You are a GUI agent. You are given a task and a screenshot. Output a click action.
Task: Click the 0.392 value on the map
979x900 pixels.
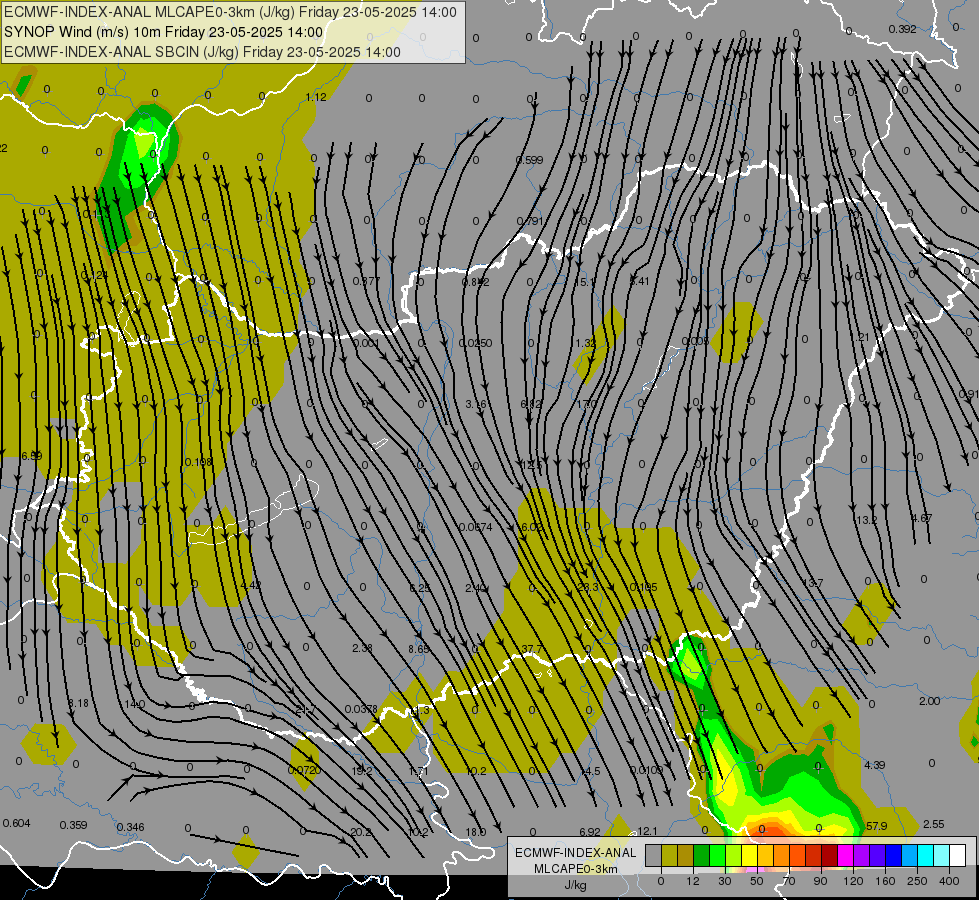click(x=902, y=29)
